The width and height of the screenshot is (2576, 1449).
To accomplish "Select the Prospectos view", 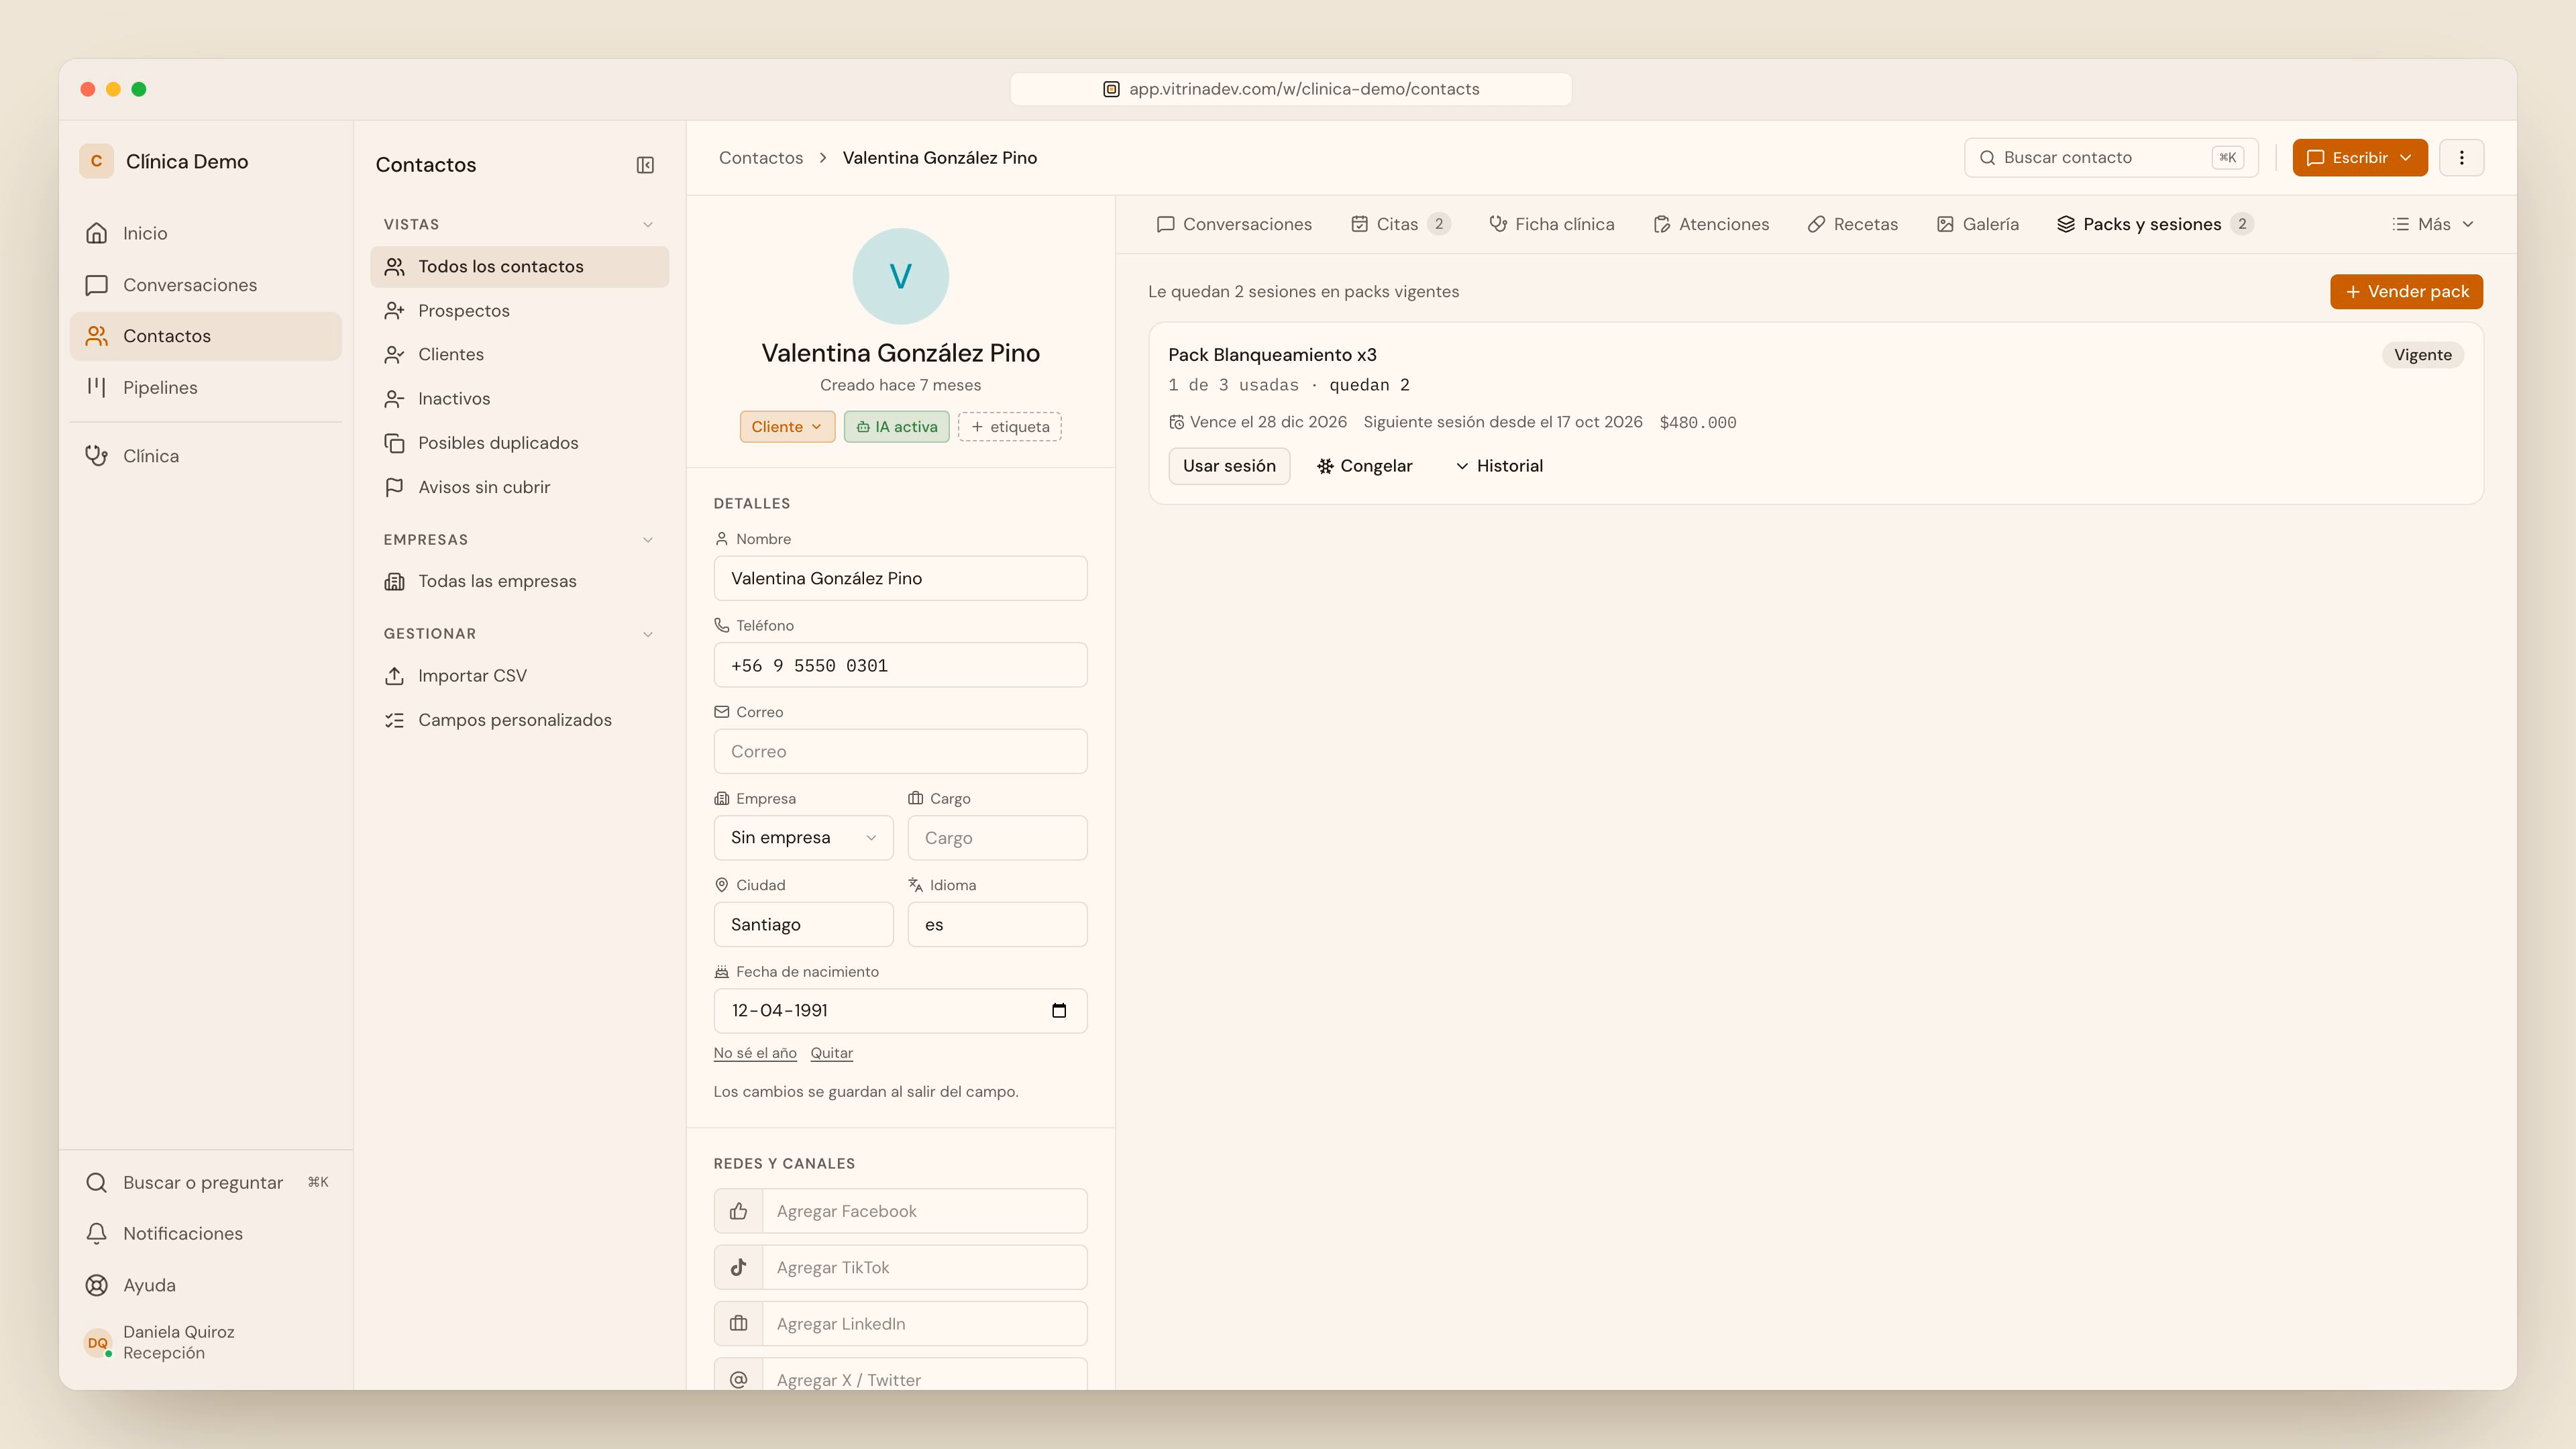I will tap(519, 311).
